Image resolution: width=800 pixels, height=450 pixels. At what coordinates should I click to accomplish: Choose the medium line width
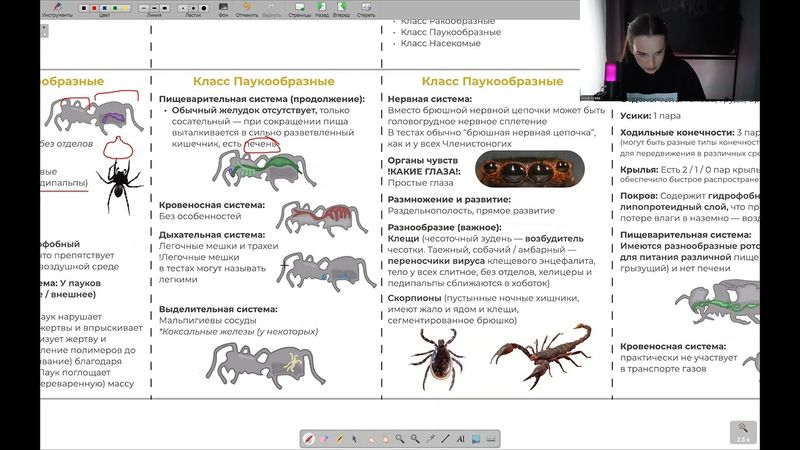coord(154,8)
